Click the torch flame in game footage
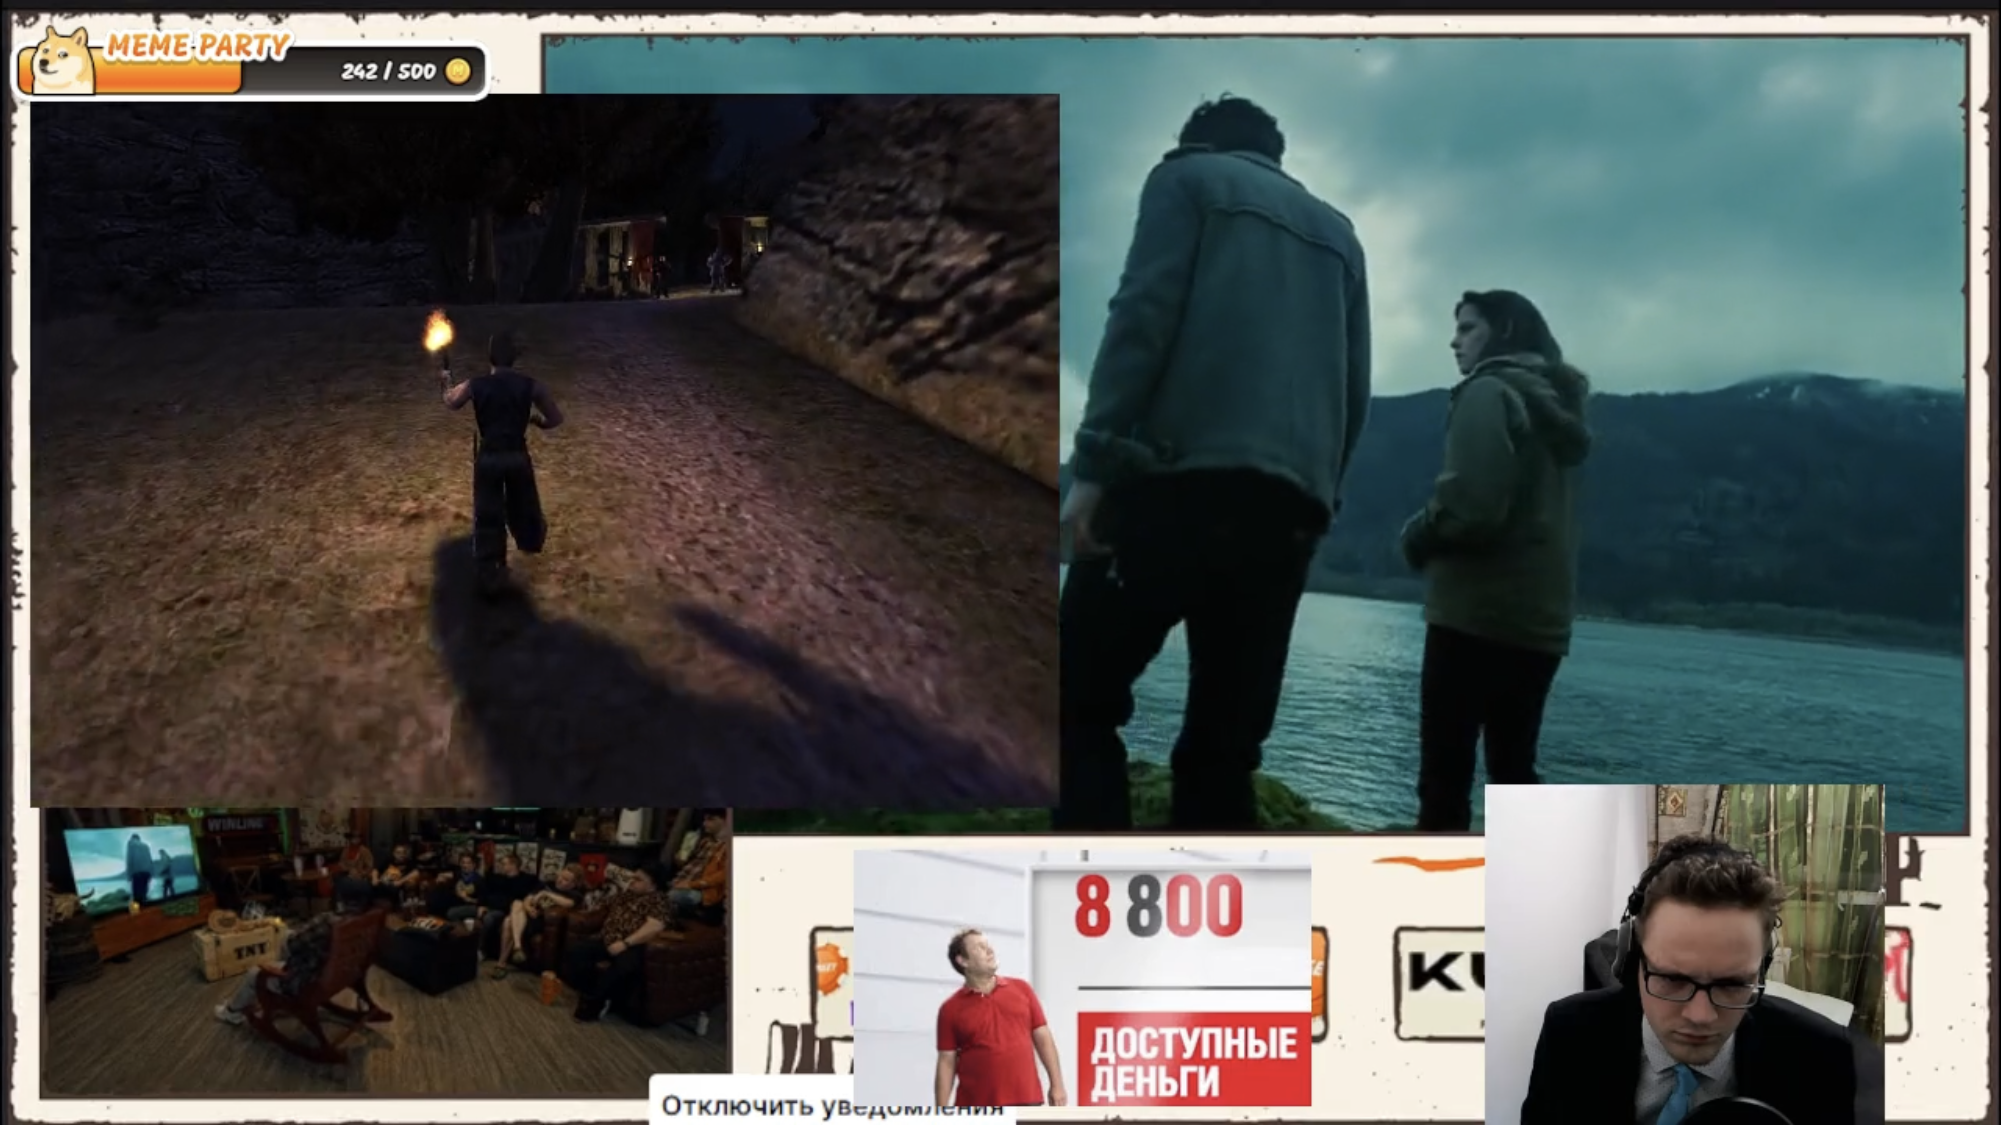 (x=437, y=331)
